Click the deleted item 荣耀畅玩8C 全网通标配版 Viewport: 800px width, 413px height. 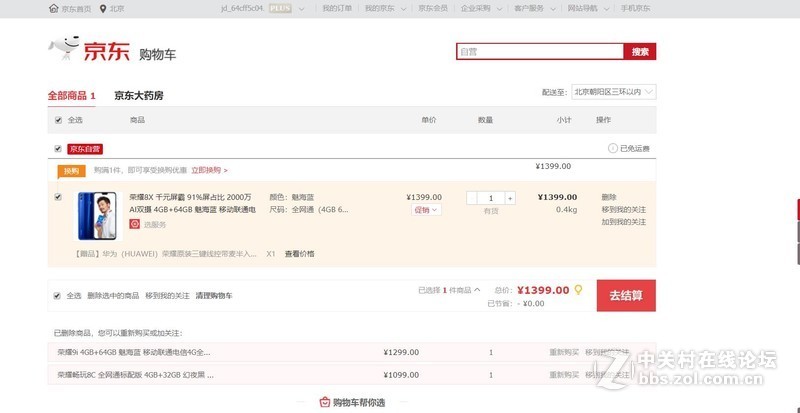pos(135,375)
